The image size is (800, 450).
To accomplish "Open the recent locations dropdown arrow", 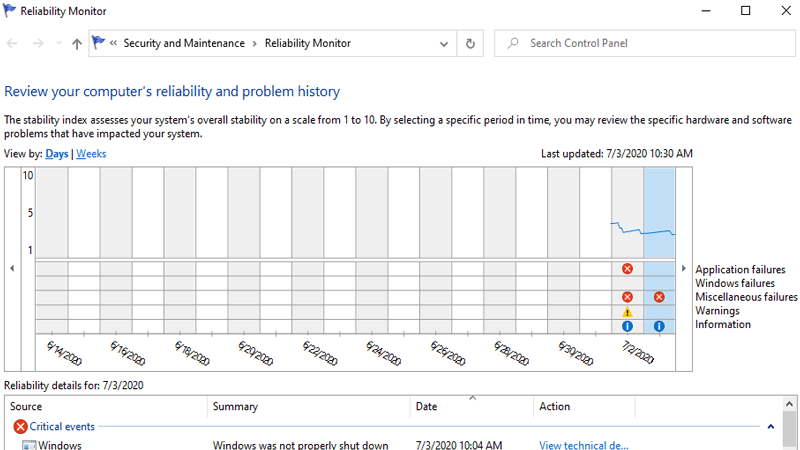I will (59, 43).
